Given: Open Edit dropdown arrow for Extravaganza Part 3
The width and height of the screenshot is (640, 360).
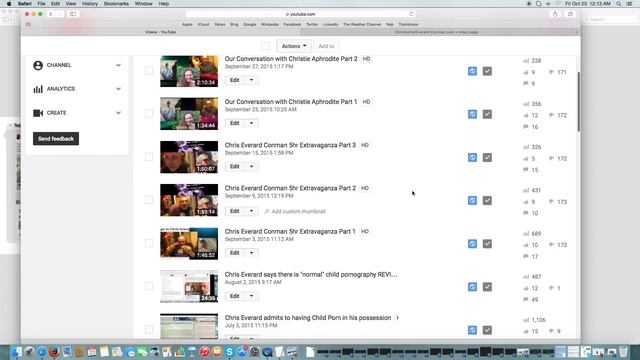Looking at the screenshot, I should point(251,167).
